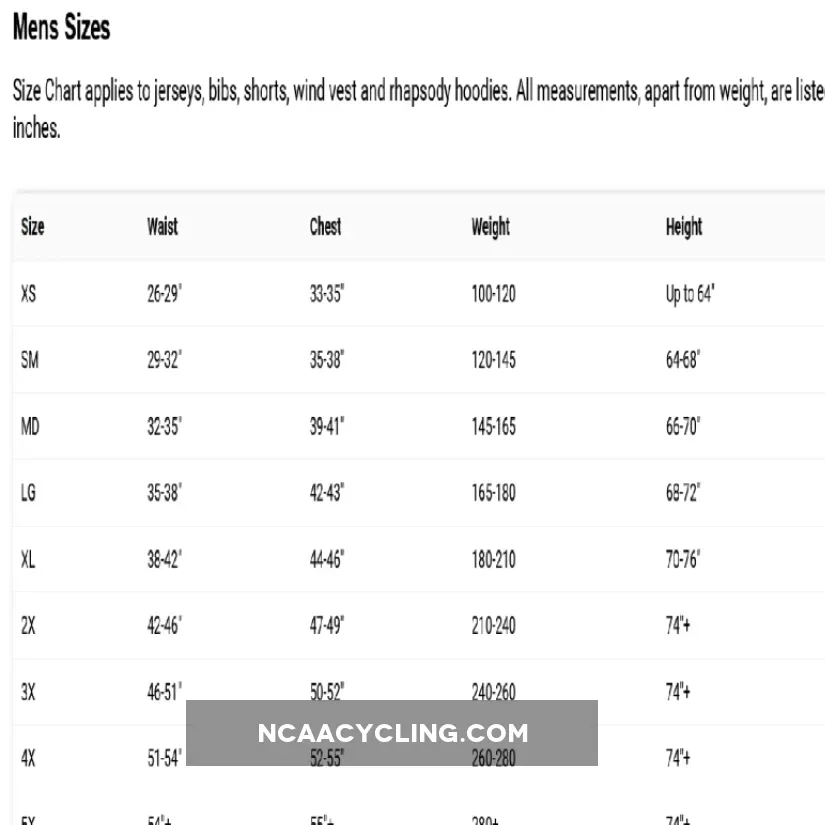
Task: Select the XS size row label
Action: click(29, 294)
